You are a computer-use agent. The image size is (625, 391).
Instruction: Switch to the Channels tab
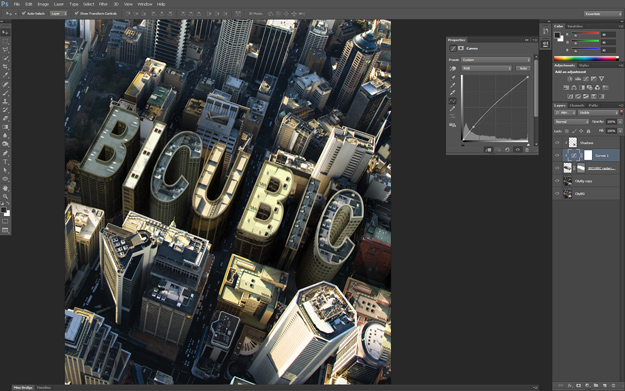point(576,106)
